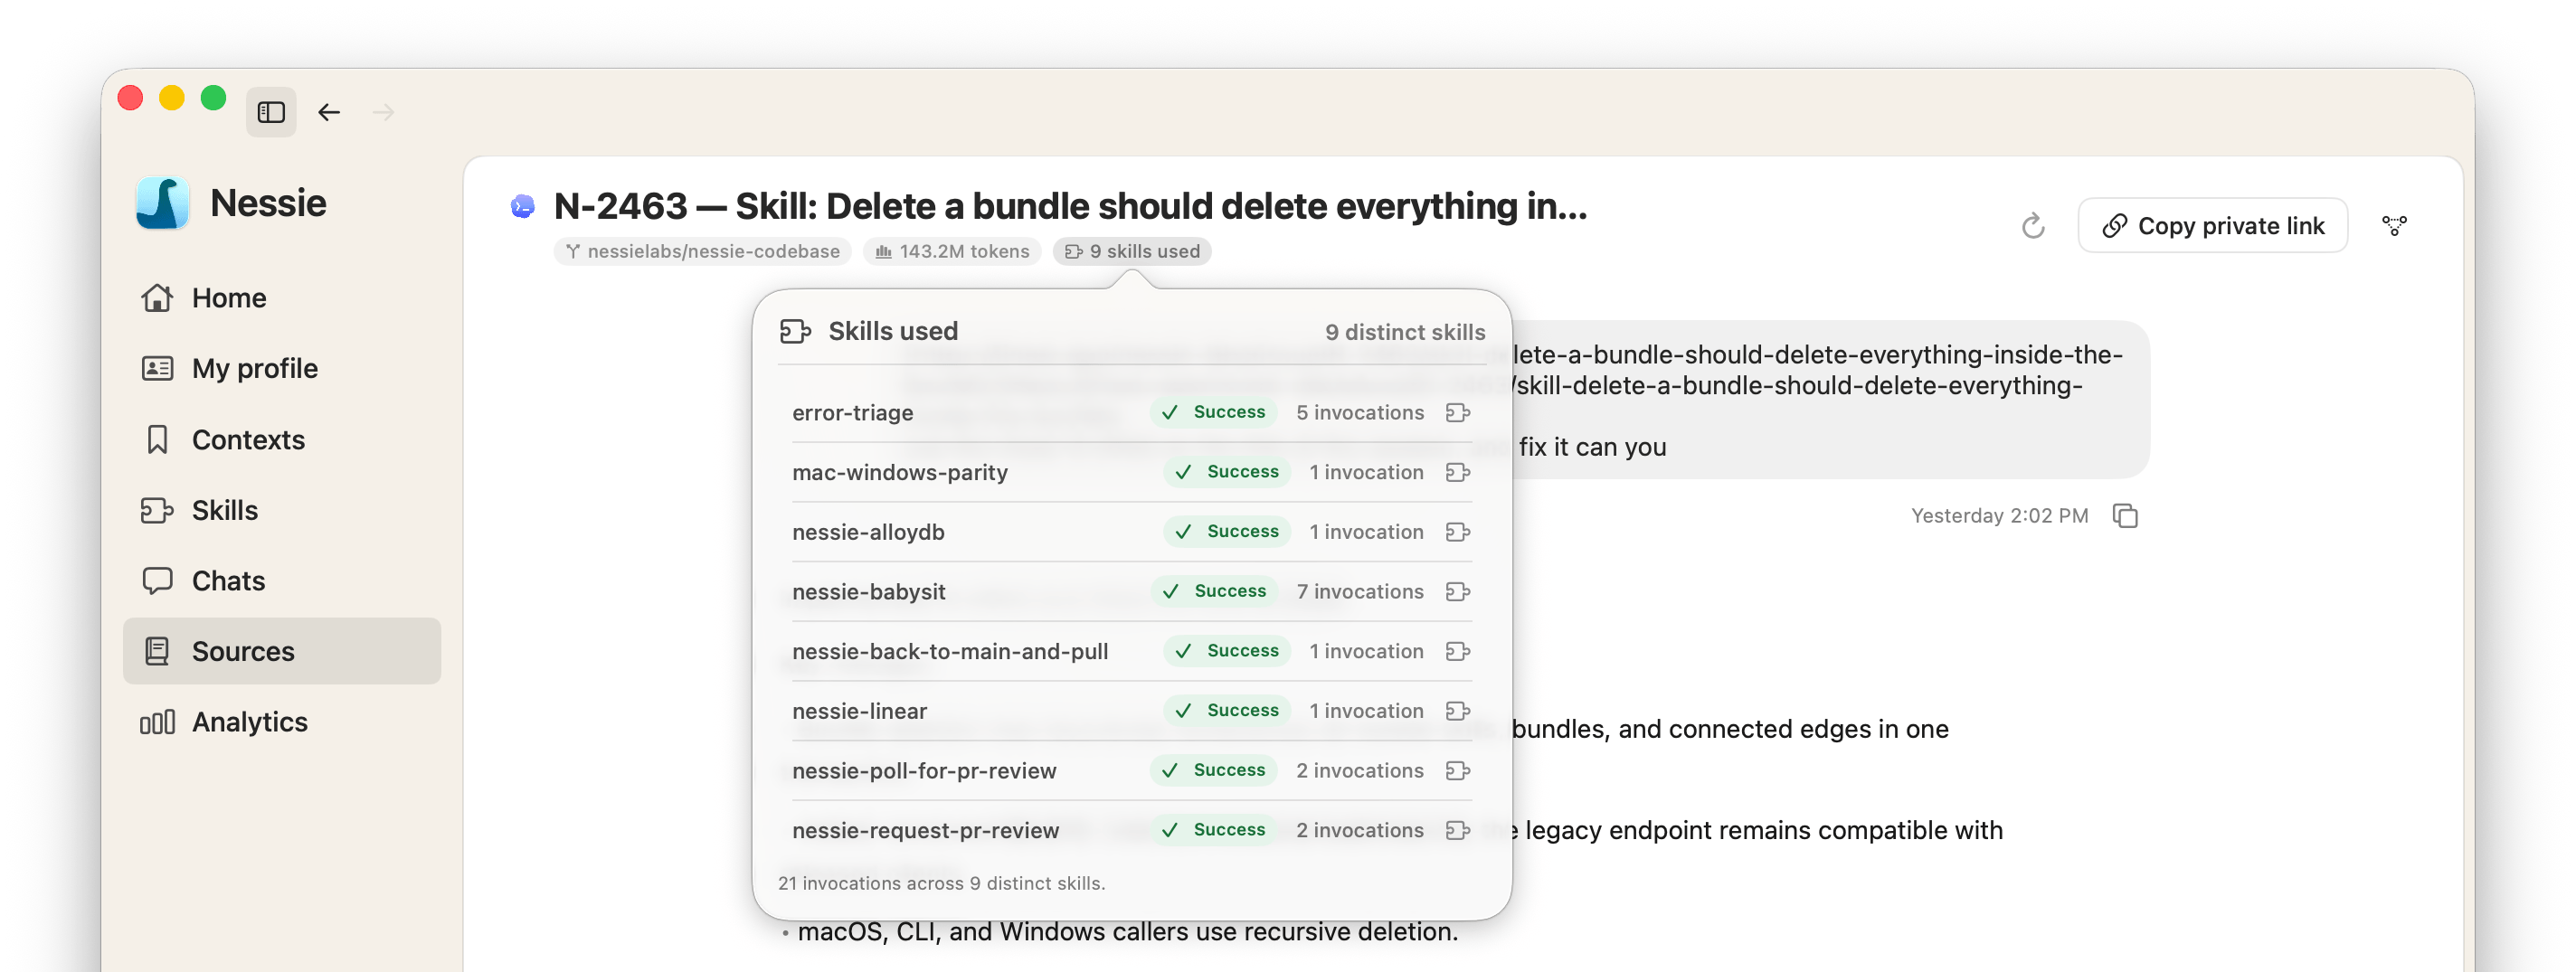Open the graph view icon at top right
Image resolution: width=2576 pixels, height=972 pixels.
[2394, 226]
